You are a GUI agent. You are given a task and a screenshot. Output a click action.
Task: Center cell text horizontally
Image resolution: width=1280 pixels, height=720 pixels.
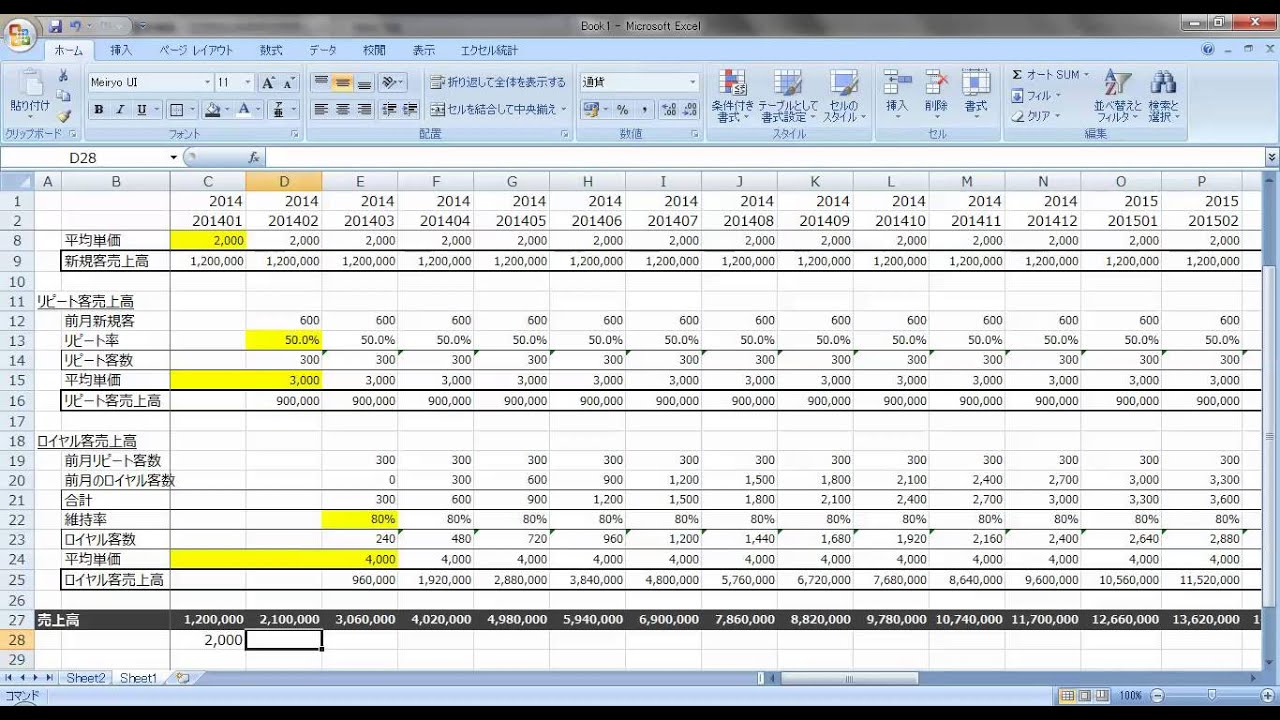click(343, 109)
